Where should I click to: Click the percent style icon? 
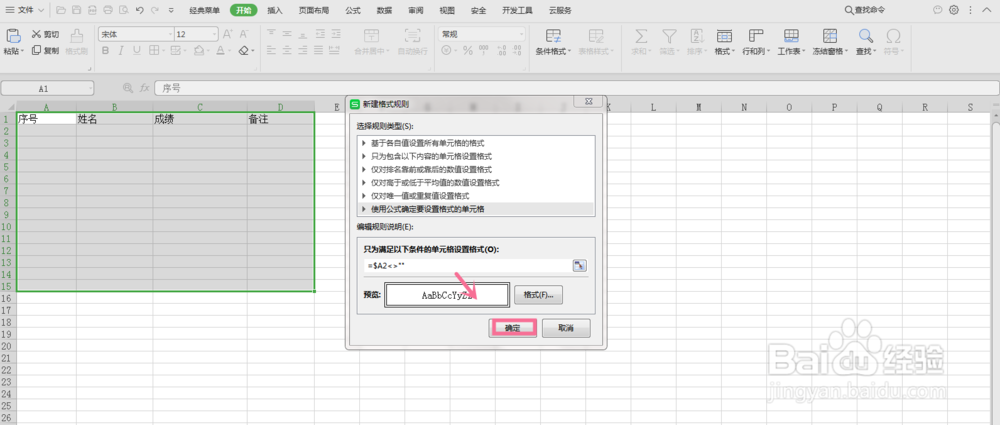[467, 50]
